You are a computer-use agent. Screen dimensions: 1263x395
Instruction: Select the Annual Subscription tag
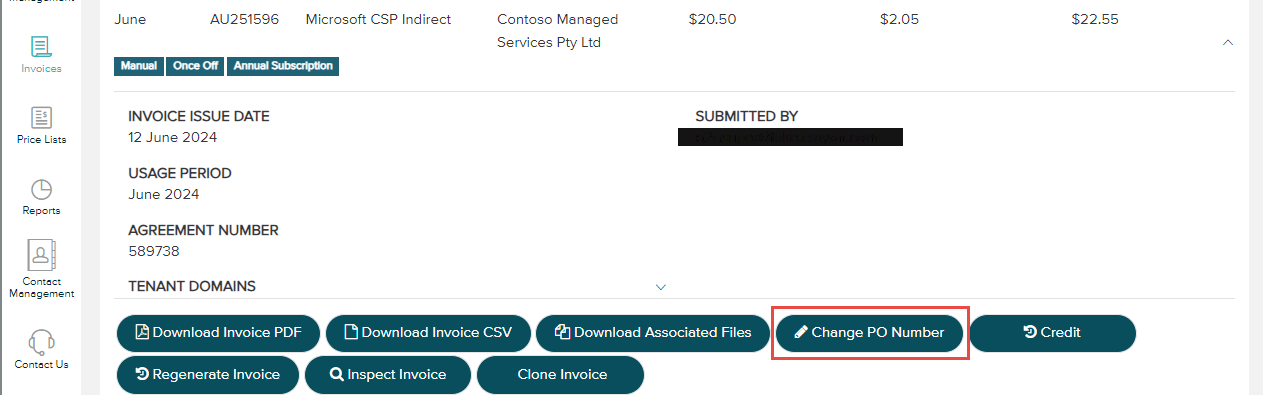coord(284,66)
